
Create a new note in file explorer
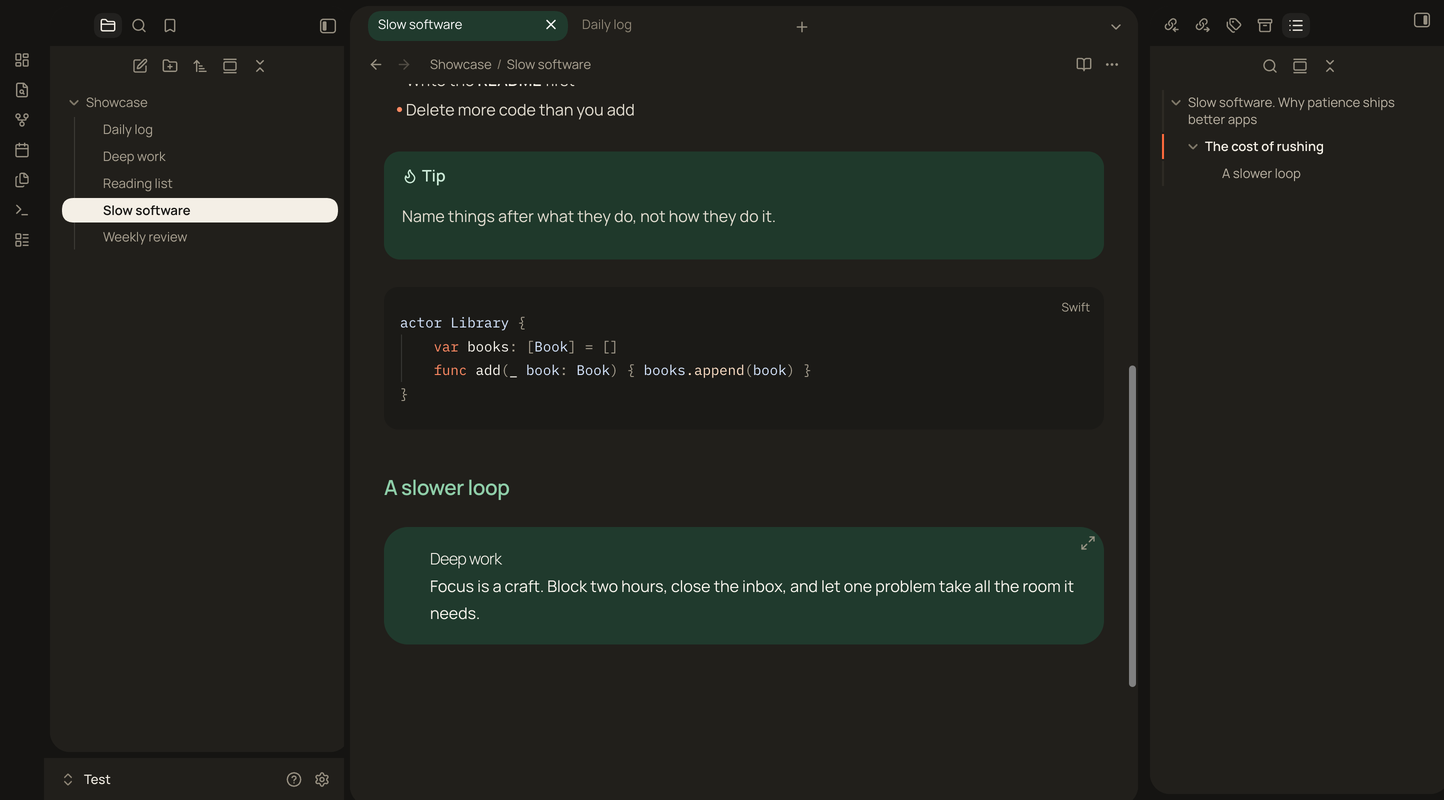coord(140,66)
